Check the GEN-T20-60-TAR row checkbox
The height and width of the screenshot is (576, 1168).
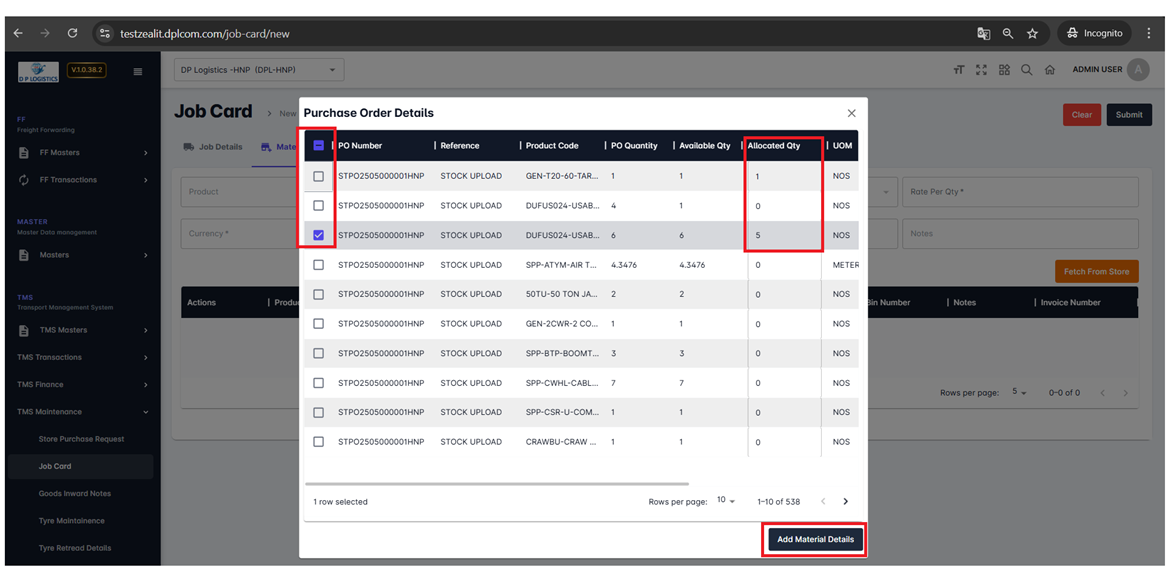(x=319, y=176)
